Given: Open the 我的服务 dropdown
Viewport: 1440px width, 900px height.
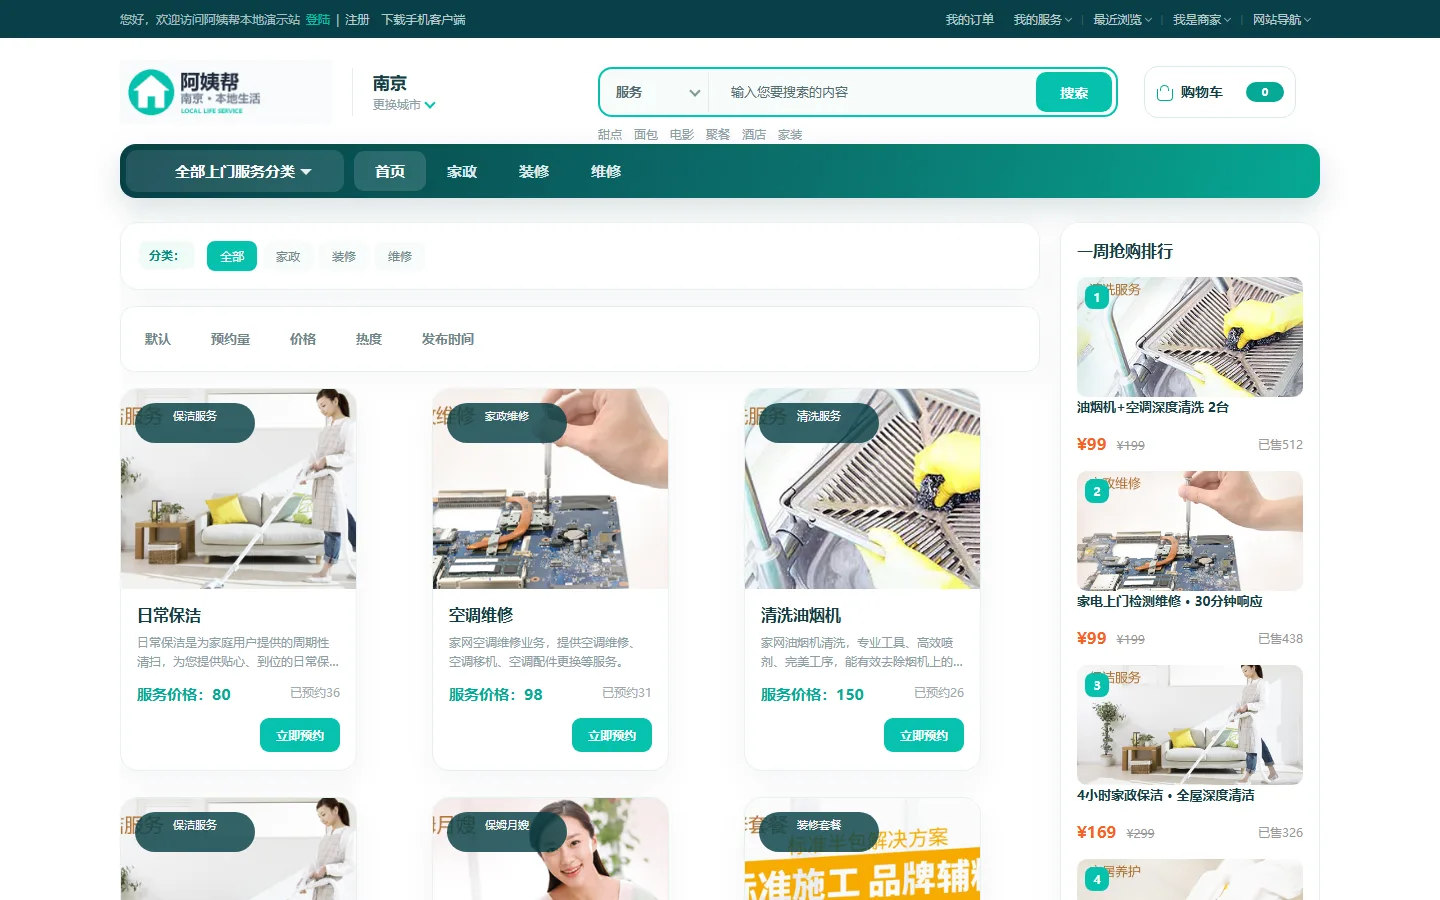Looking at the screenshot, I should (x=1042, y=19).
